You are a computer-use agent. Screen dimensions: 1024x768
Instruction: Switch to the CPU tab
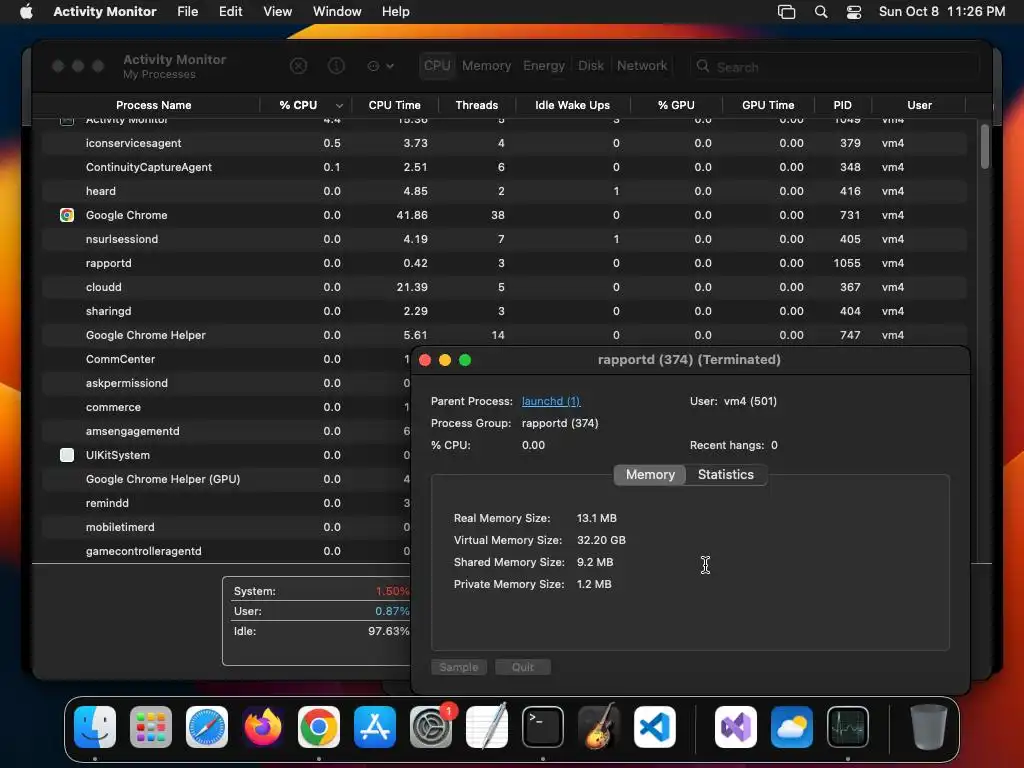tap(437, 65)
